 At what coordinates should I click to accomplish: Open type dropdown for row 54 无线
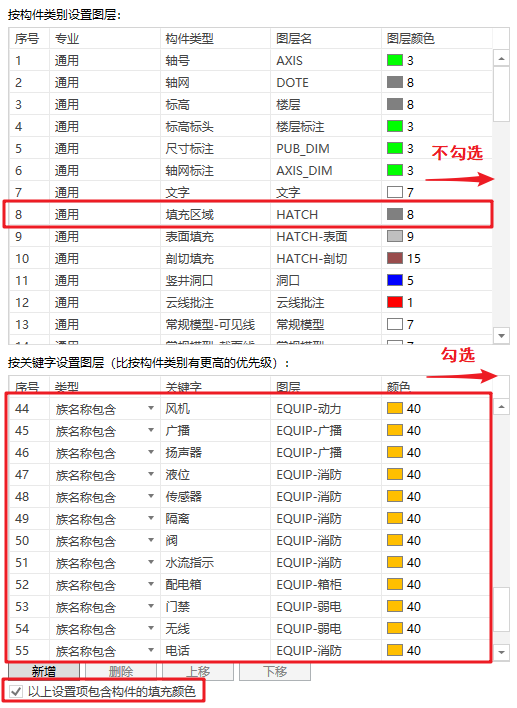coord(151,628)
